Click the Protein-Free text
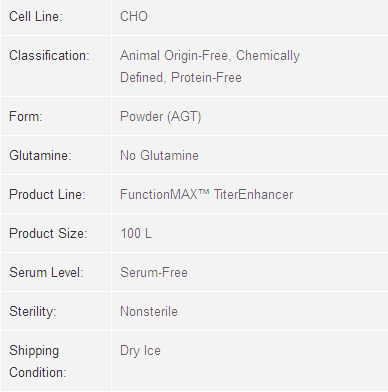The height and width of the screenshot is (392, 388). [206, 77]
